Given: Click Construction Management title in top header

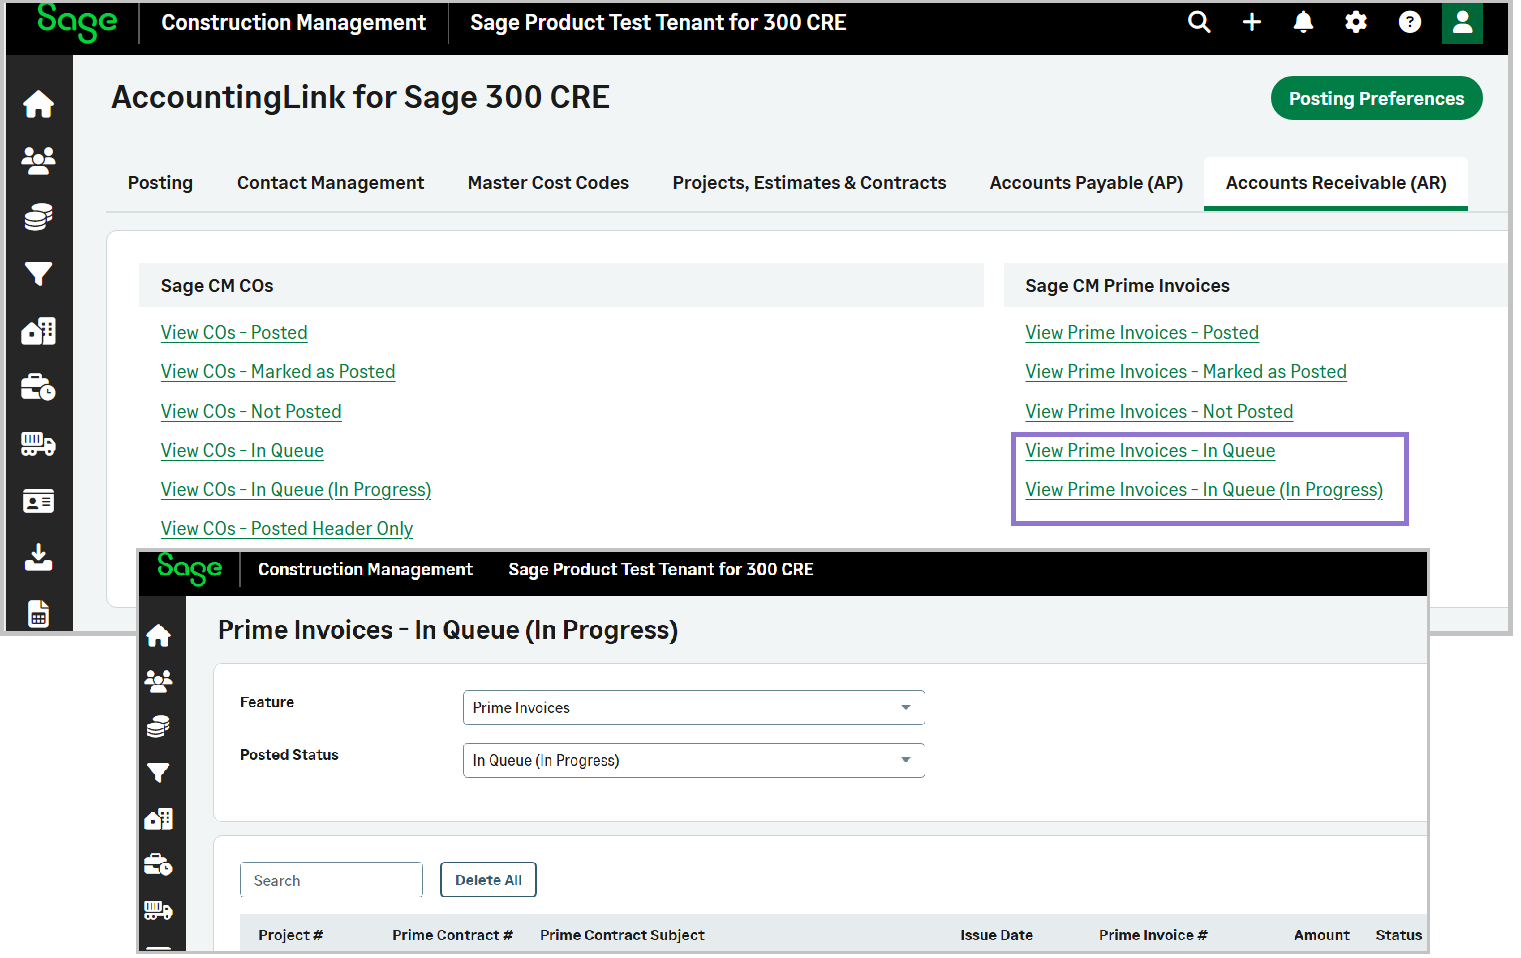Looking at the screenshot, I should coord(294,22).
